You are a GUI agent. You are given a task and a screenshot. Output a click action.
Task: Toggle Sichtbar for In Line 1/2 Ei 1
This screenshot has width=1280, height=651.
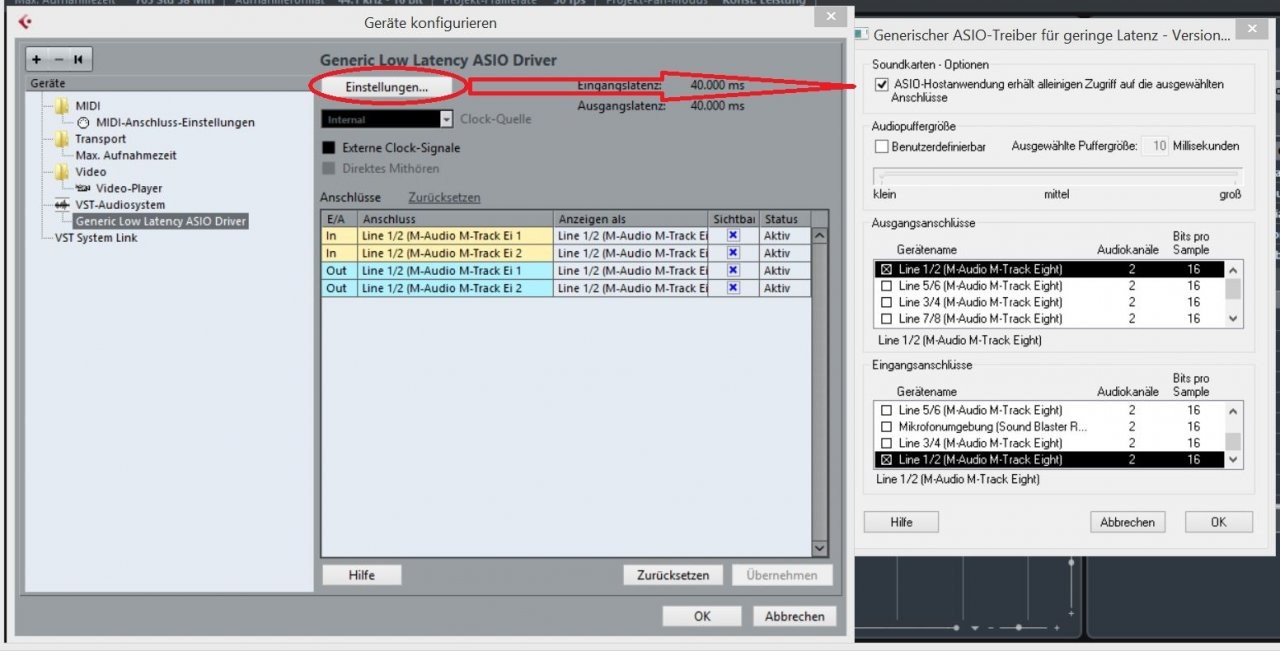733,235
